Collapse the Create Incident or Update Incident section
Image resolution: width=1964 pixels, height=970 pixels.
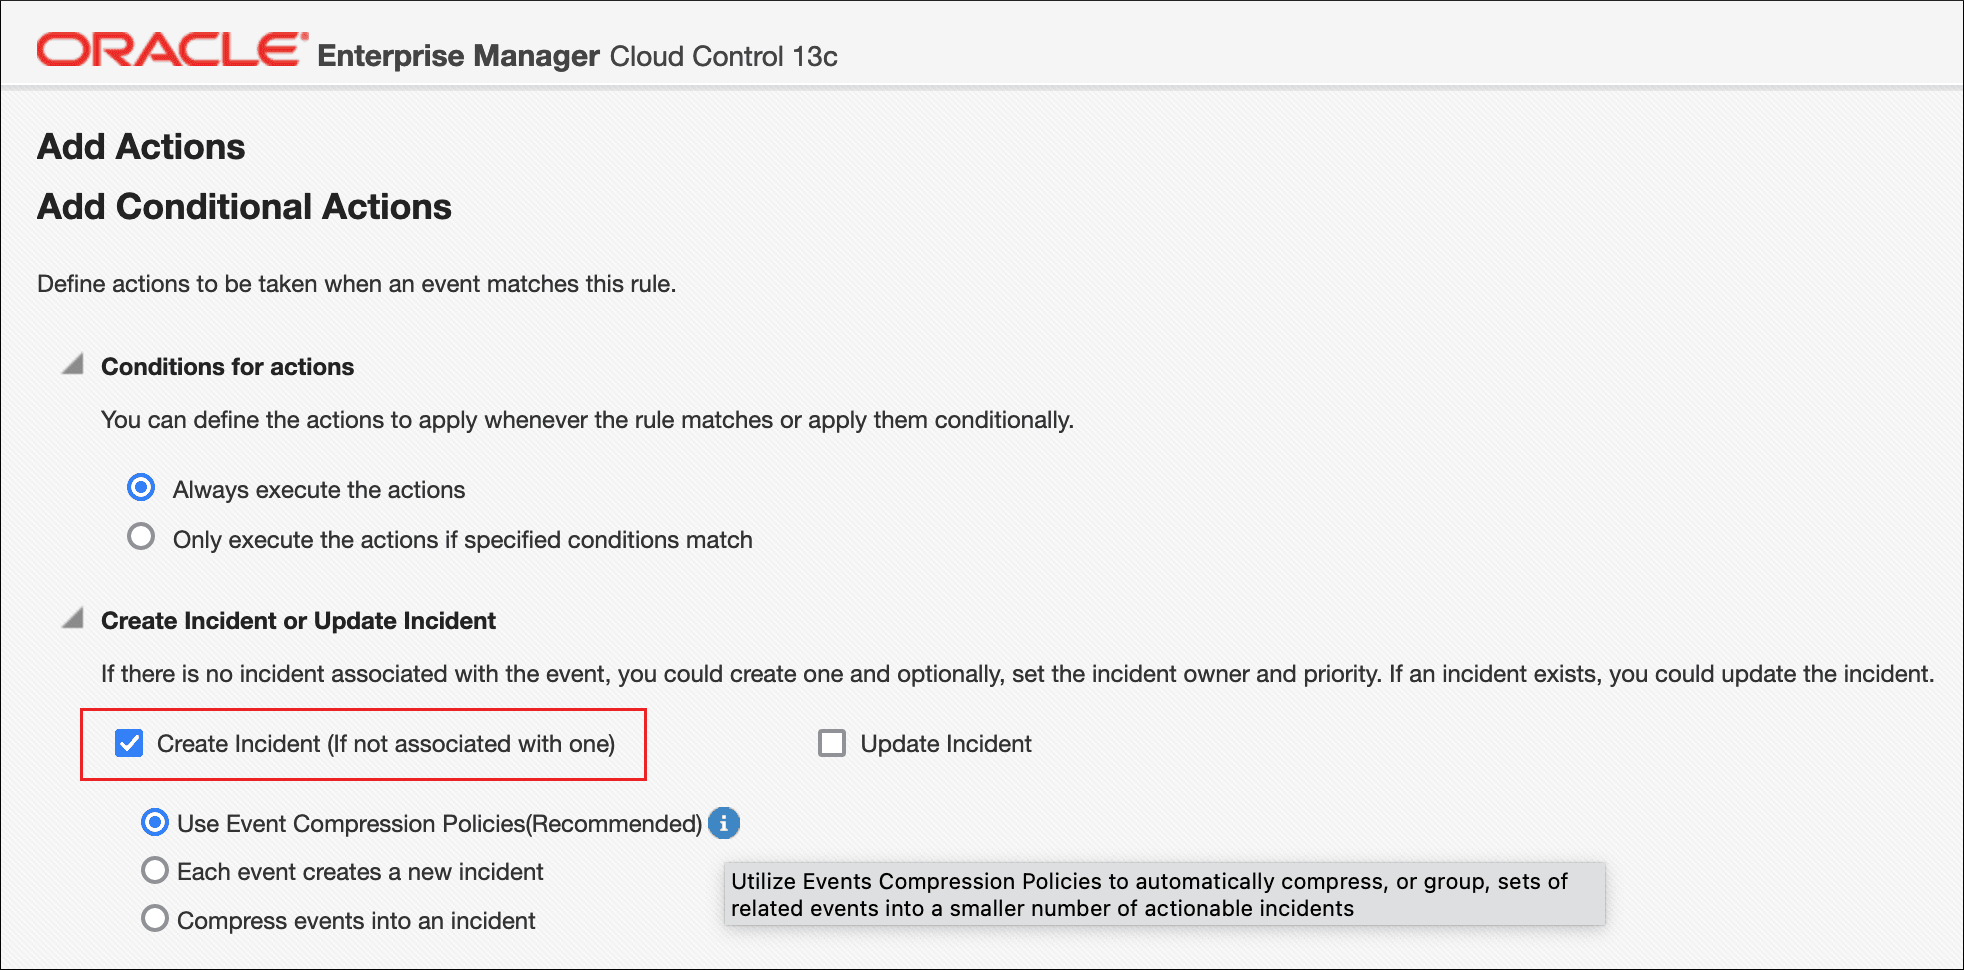[73, 619]
